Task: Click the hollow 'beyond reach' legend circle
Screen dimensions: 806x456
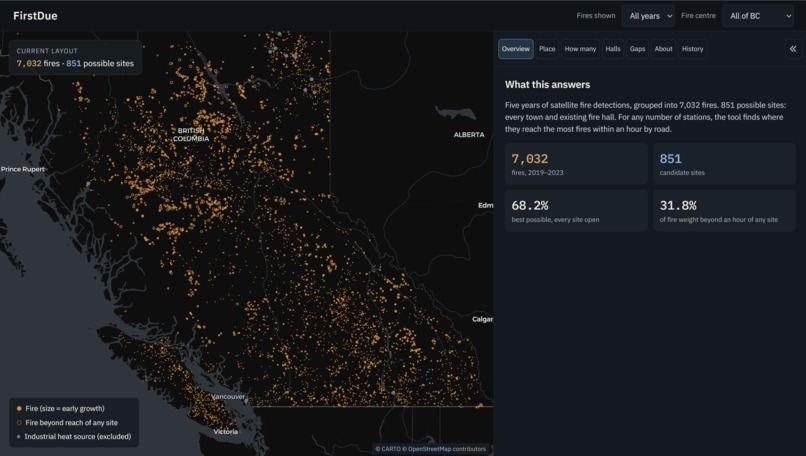Action: (x=19, y=423)
